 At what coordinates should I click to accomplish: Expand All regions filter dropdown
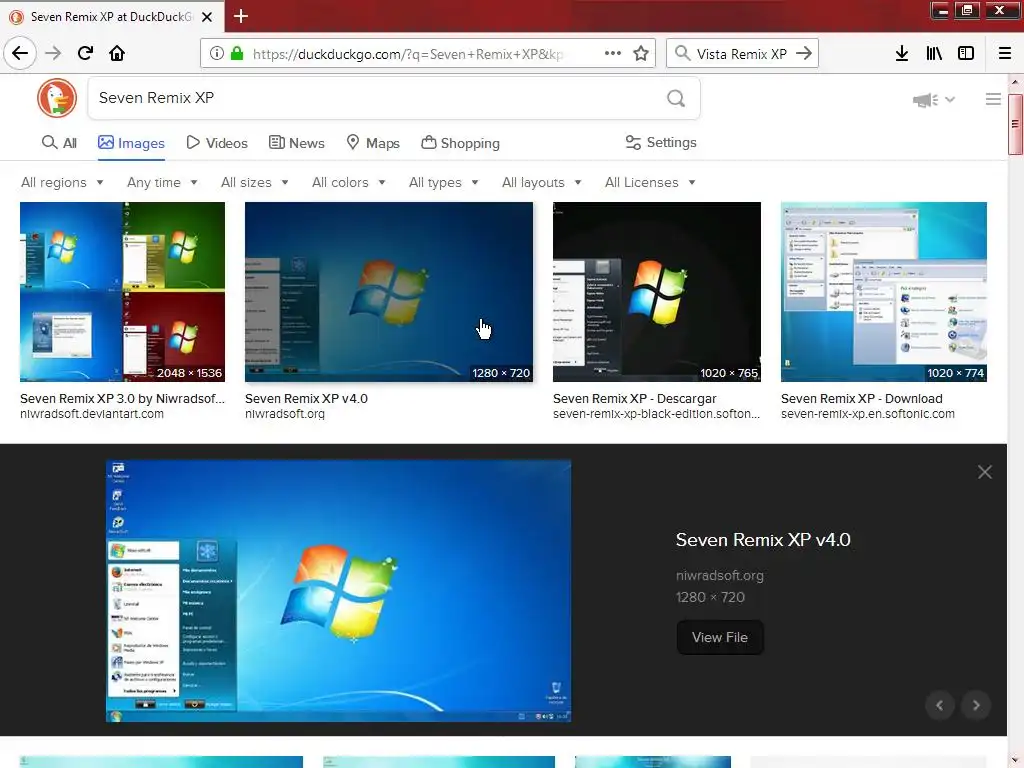click(x=62, y=182)
